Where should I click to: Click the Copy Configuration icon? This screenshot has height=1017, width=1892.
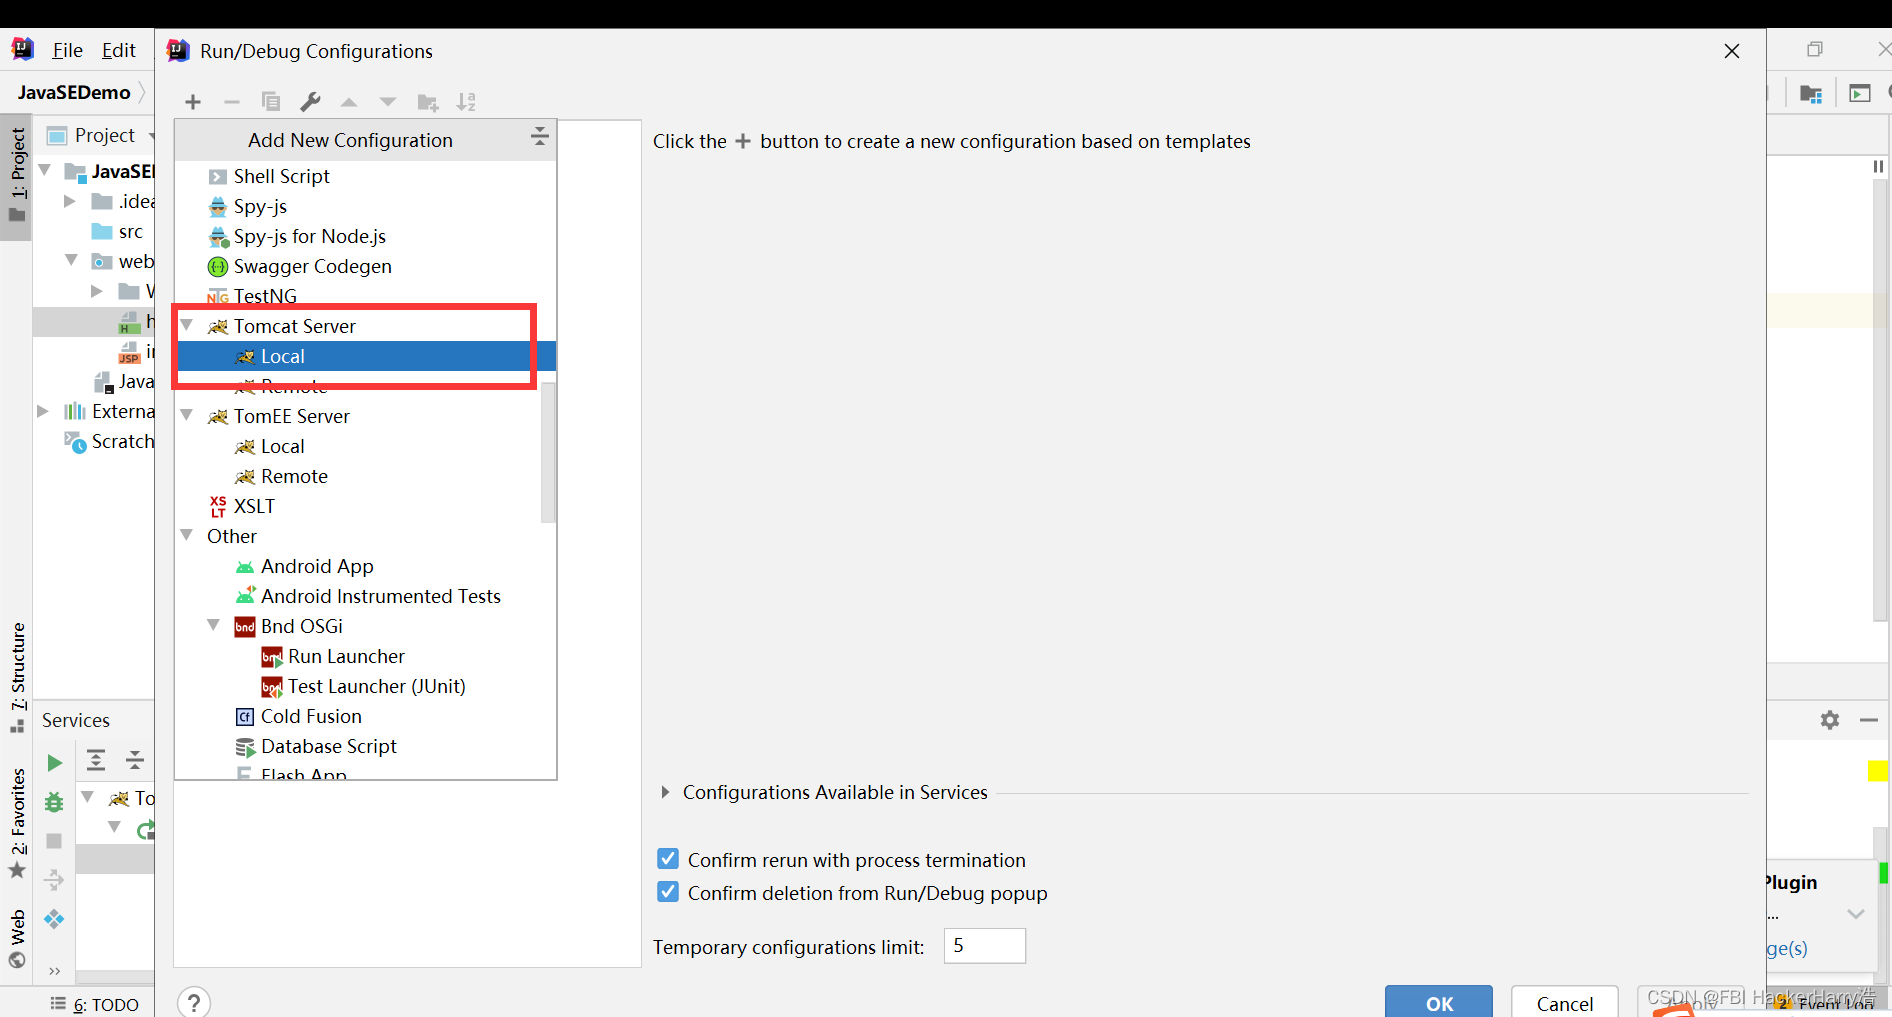(x=271, y=101)
